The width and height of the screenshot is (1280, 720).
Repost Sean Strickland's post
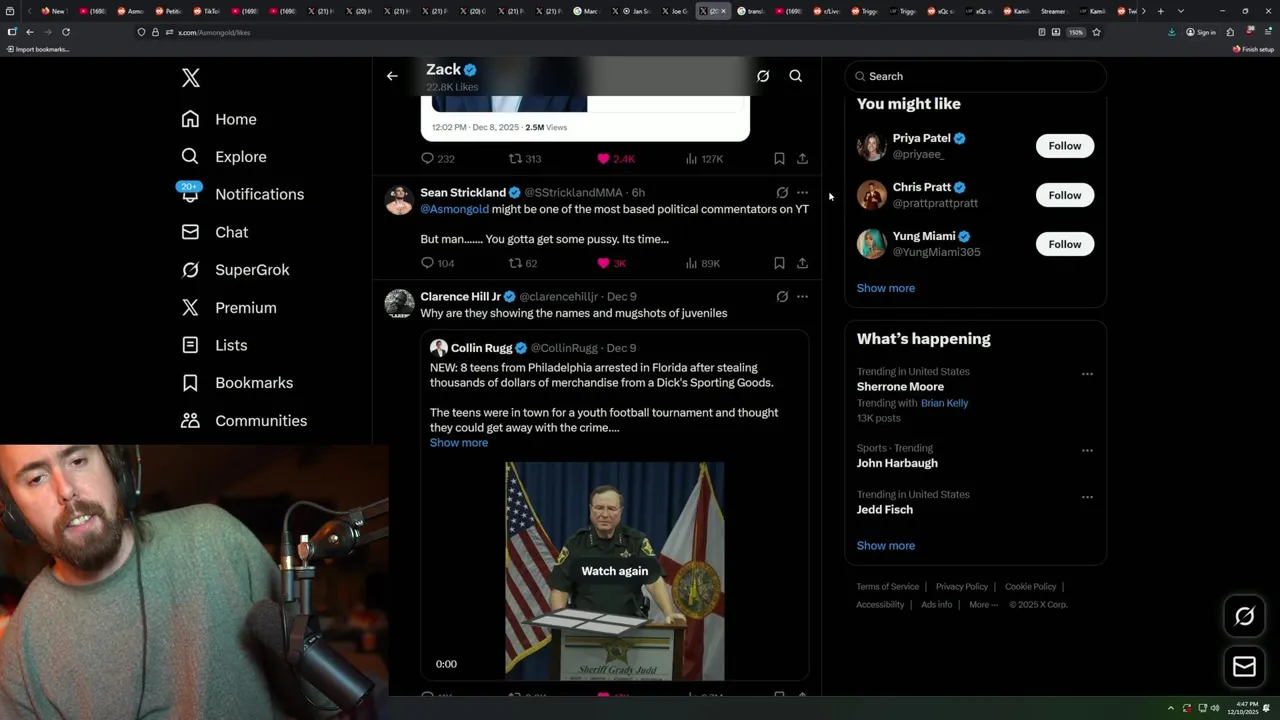click(x=523, y=263)
